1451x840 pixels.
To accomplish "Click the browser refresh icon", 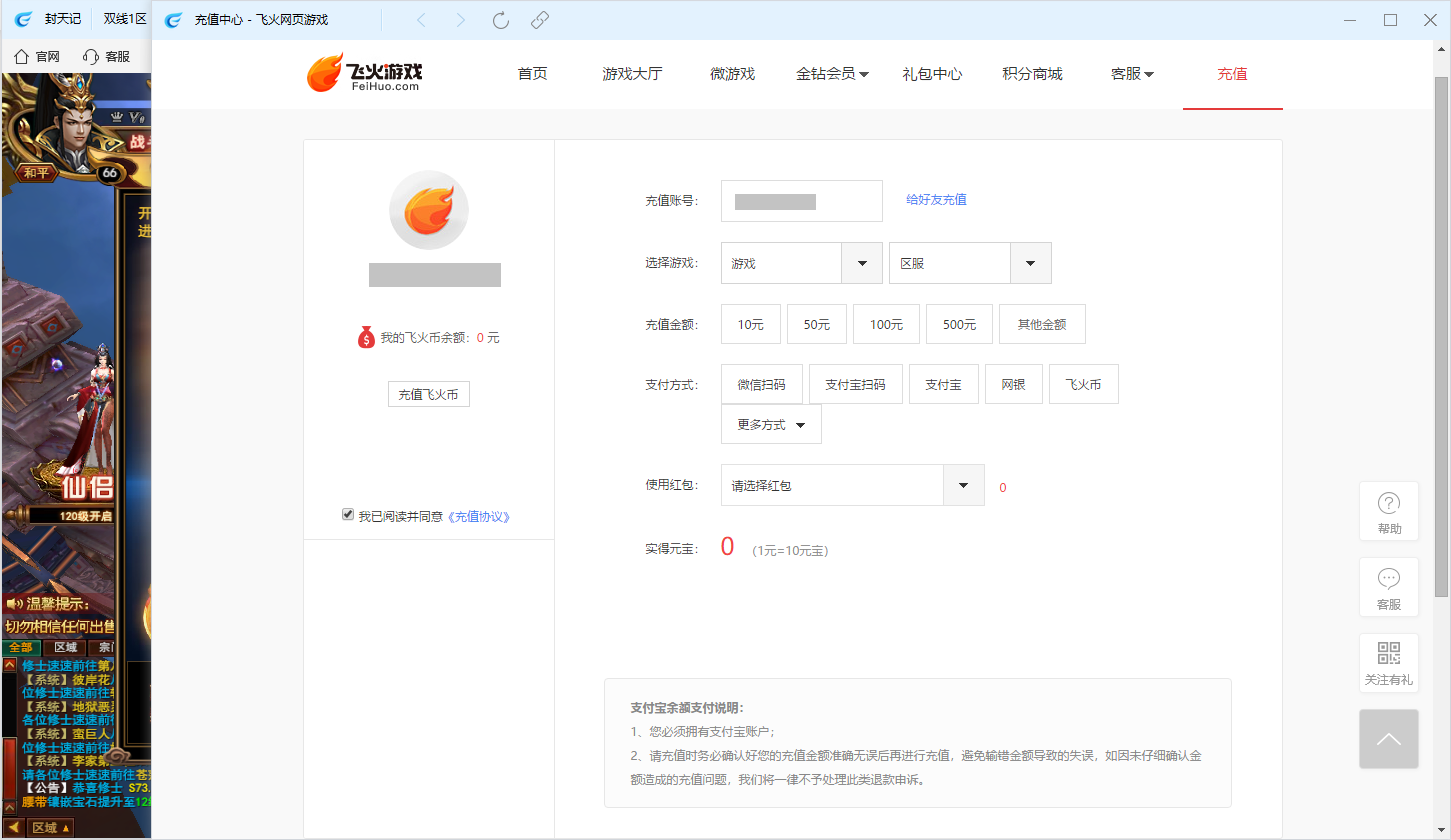I will tap(501, 20).
